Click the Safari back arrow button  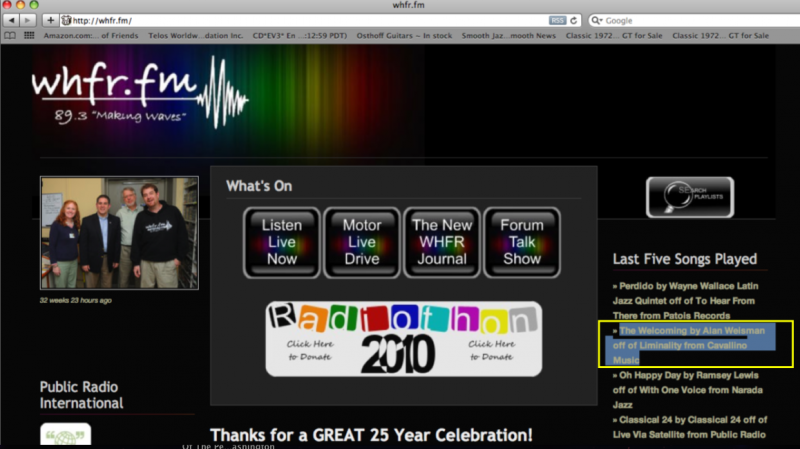[x=11, y=20]
